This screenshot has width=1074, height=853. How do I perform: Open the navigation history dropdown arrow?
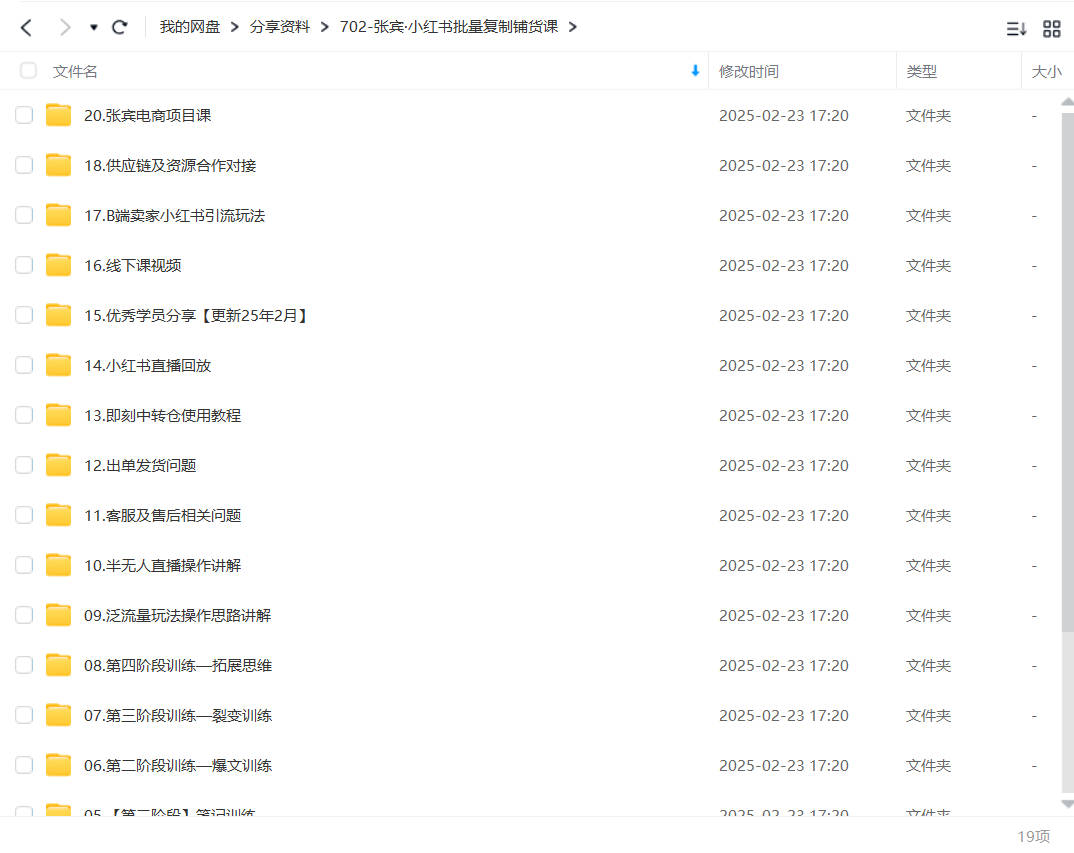(94, 27)
